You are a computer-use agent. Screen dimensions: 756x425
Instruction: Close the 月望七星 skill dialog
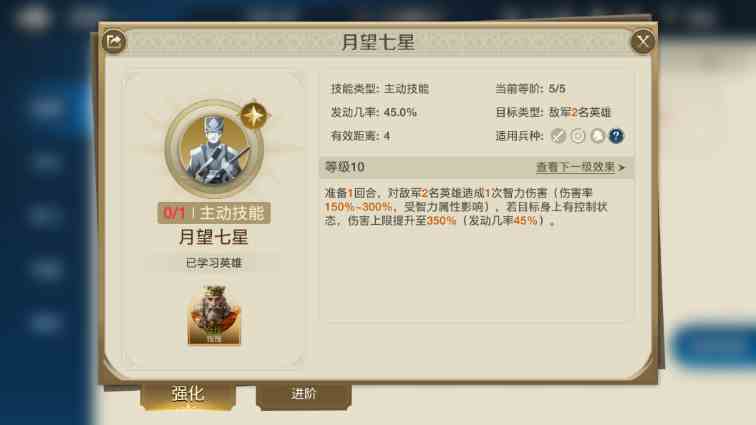tap(643, 41)
